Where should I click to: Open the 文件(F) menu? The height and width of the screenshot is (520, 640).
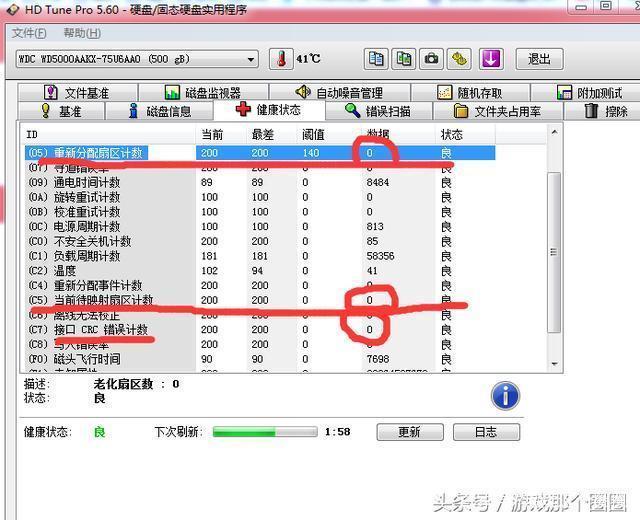29,33
